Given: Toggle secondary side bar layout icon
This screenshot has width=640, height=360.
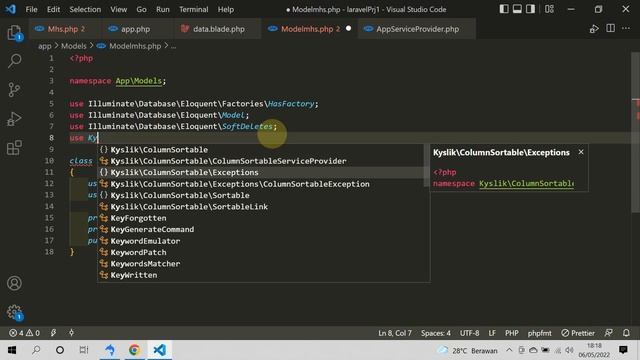Looking at the screenshot, I should point(530,9).
